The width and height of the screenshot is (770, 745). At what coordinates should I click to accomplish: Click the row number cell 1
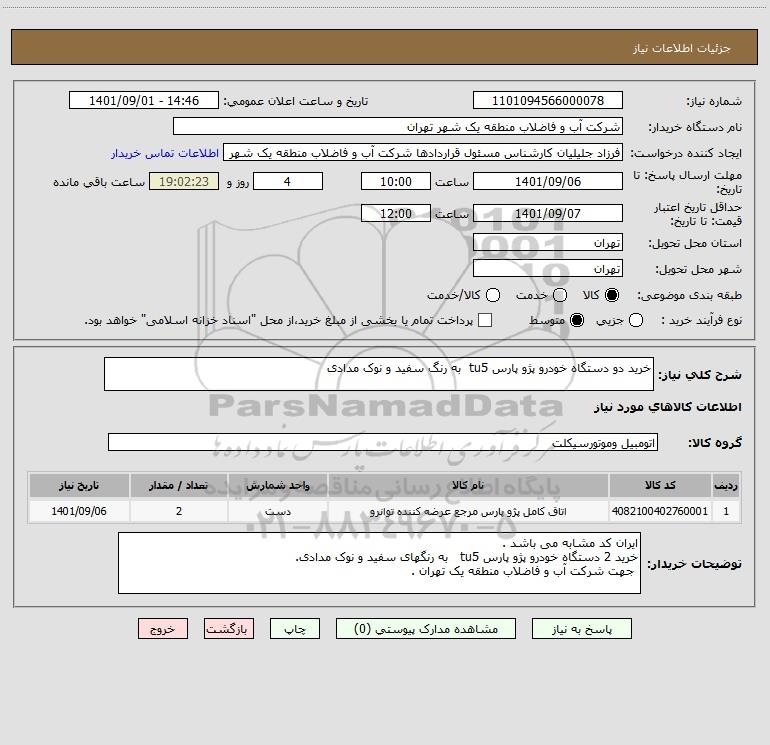point(726,511)
